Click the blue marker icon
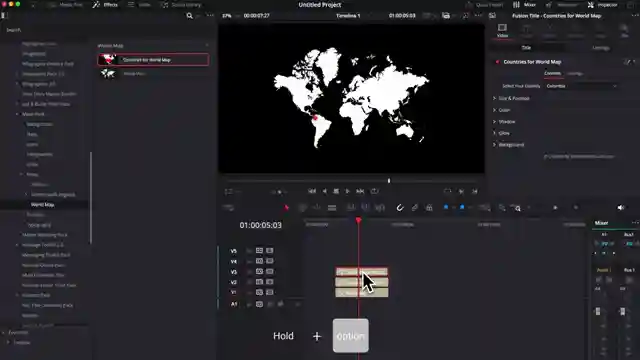This screenshot has width=640, height=360. point(462,208)
